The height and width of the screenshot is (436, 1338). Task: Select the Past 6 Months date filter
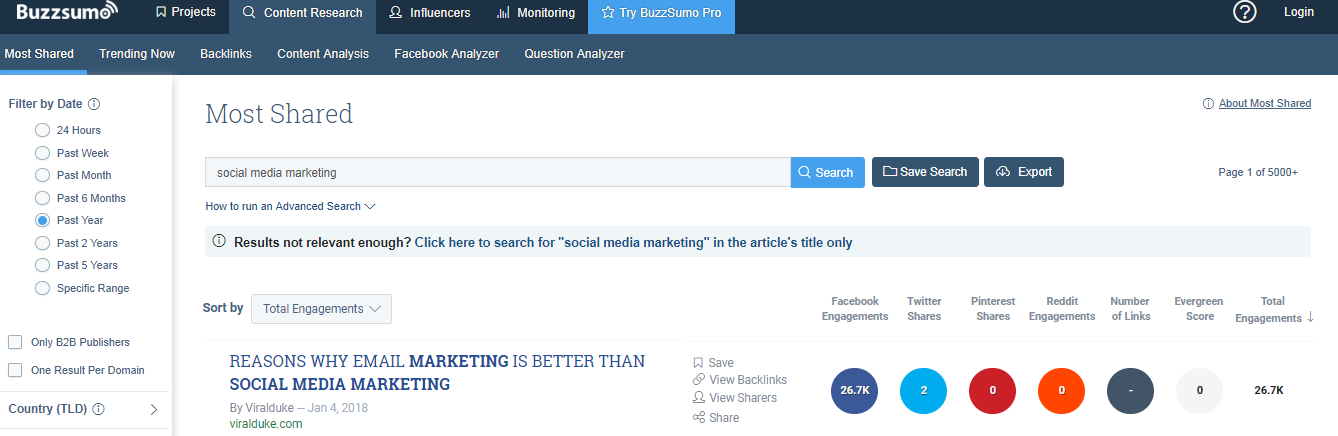(42, 198)
